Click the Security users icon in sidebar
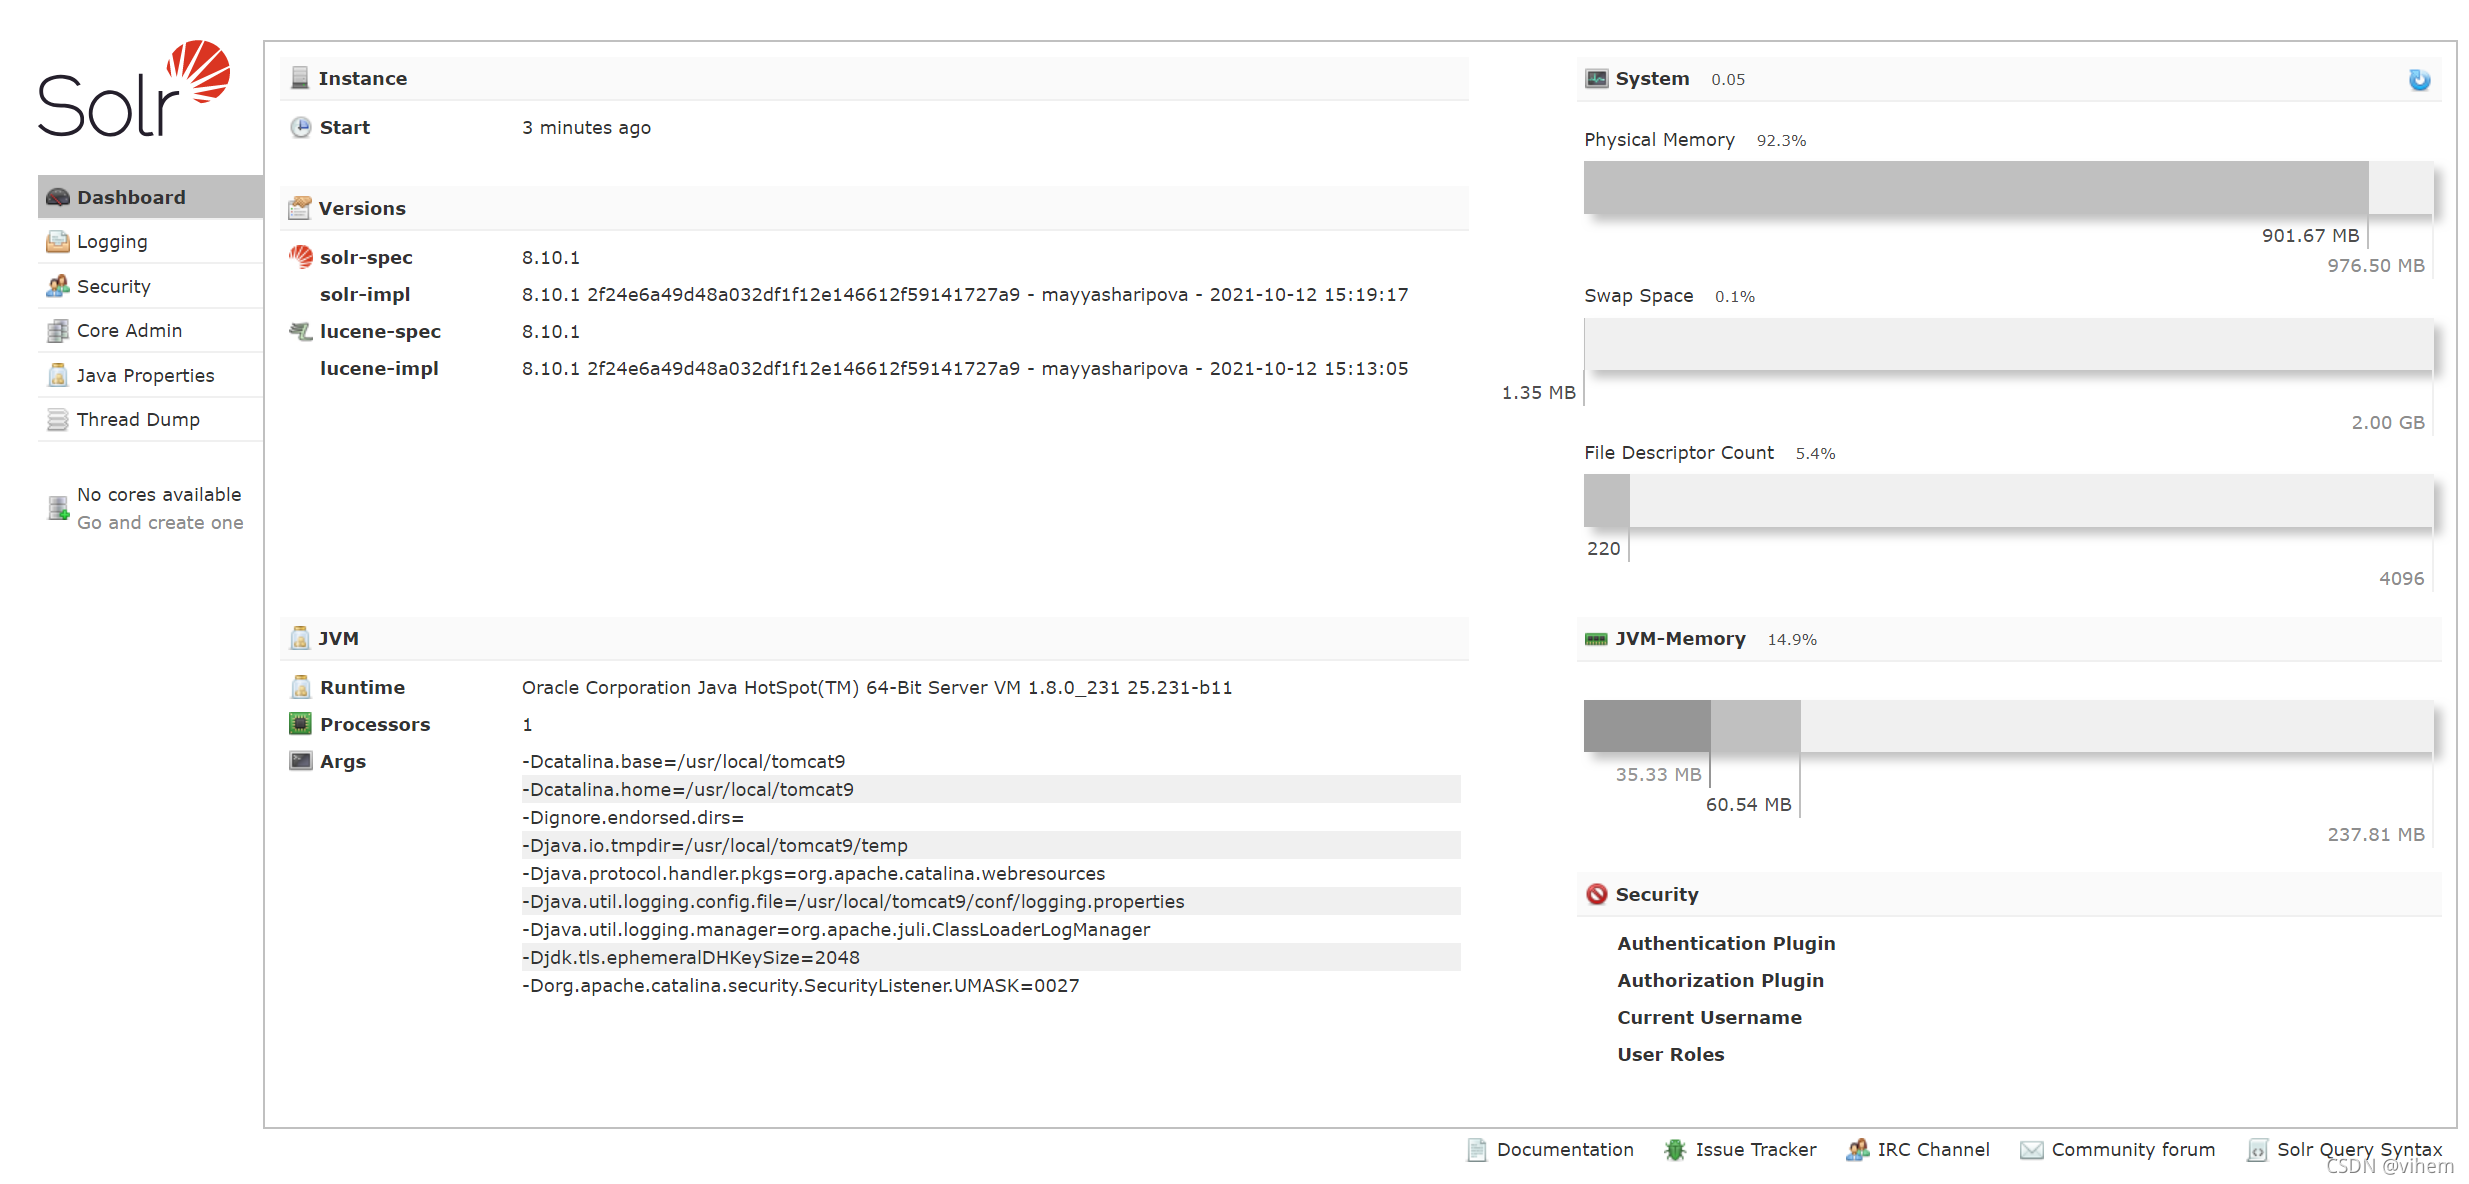 tap(58, 286)
